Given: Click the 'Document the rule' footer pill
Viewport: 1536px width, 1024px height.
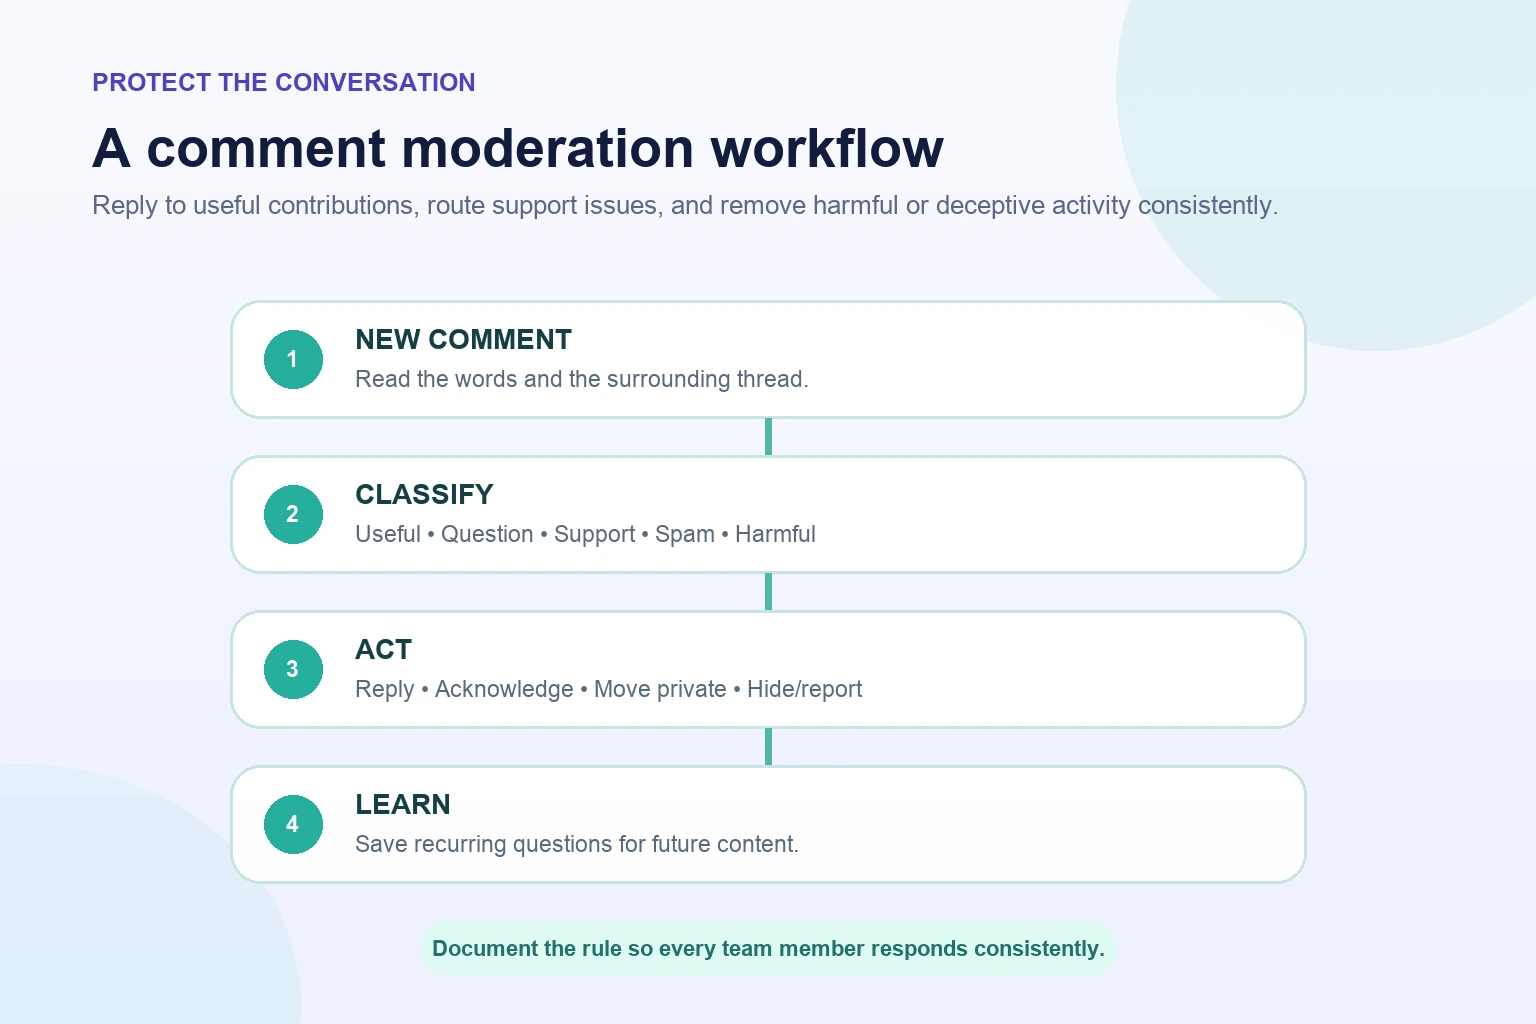Looking at the screenshot, I should coord(768,948).
